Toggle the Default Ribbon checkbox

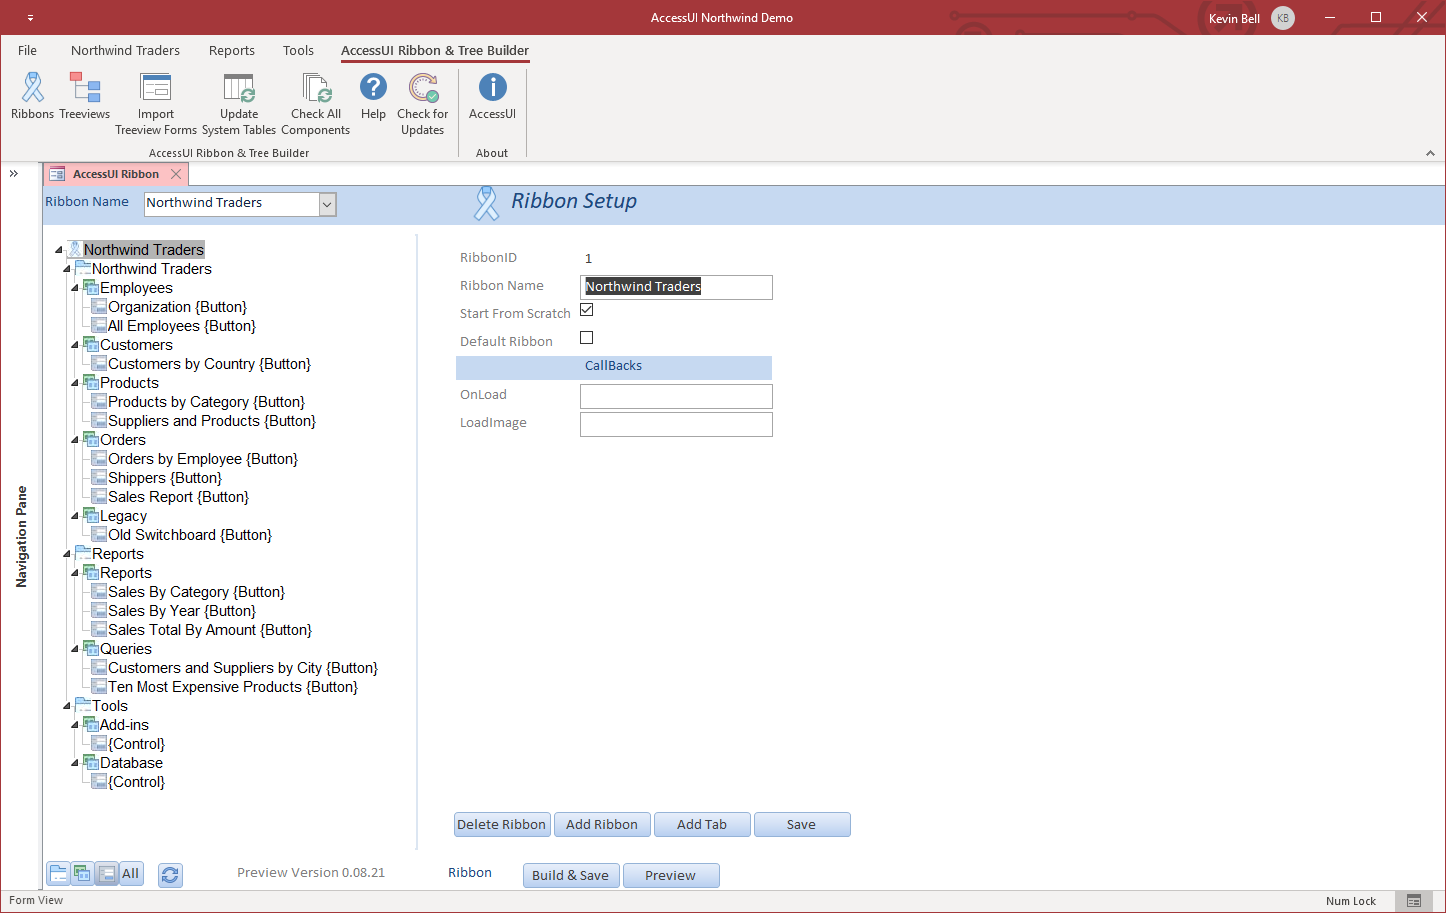point(587,338)
